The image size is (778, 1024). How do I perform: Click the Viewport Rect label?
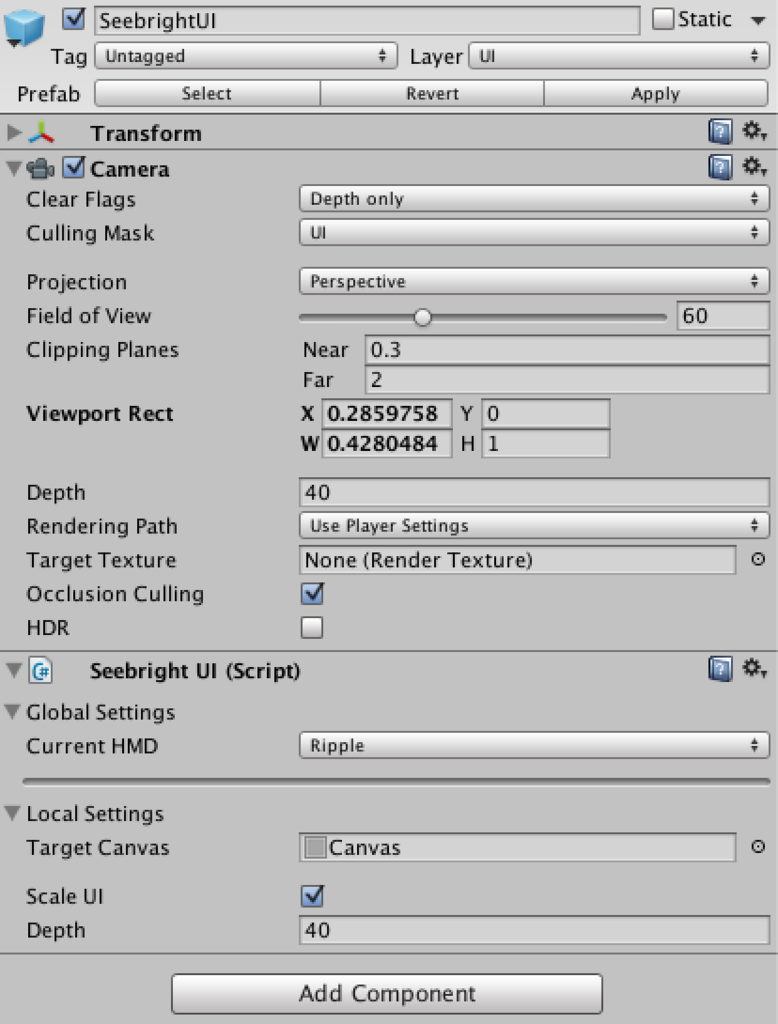pyautogui.click(x=100, y=414)
